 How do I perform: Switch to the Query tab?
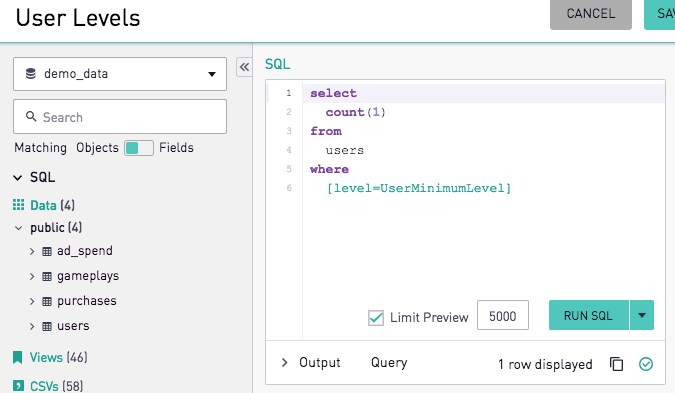(389, 362)
